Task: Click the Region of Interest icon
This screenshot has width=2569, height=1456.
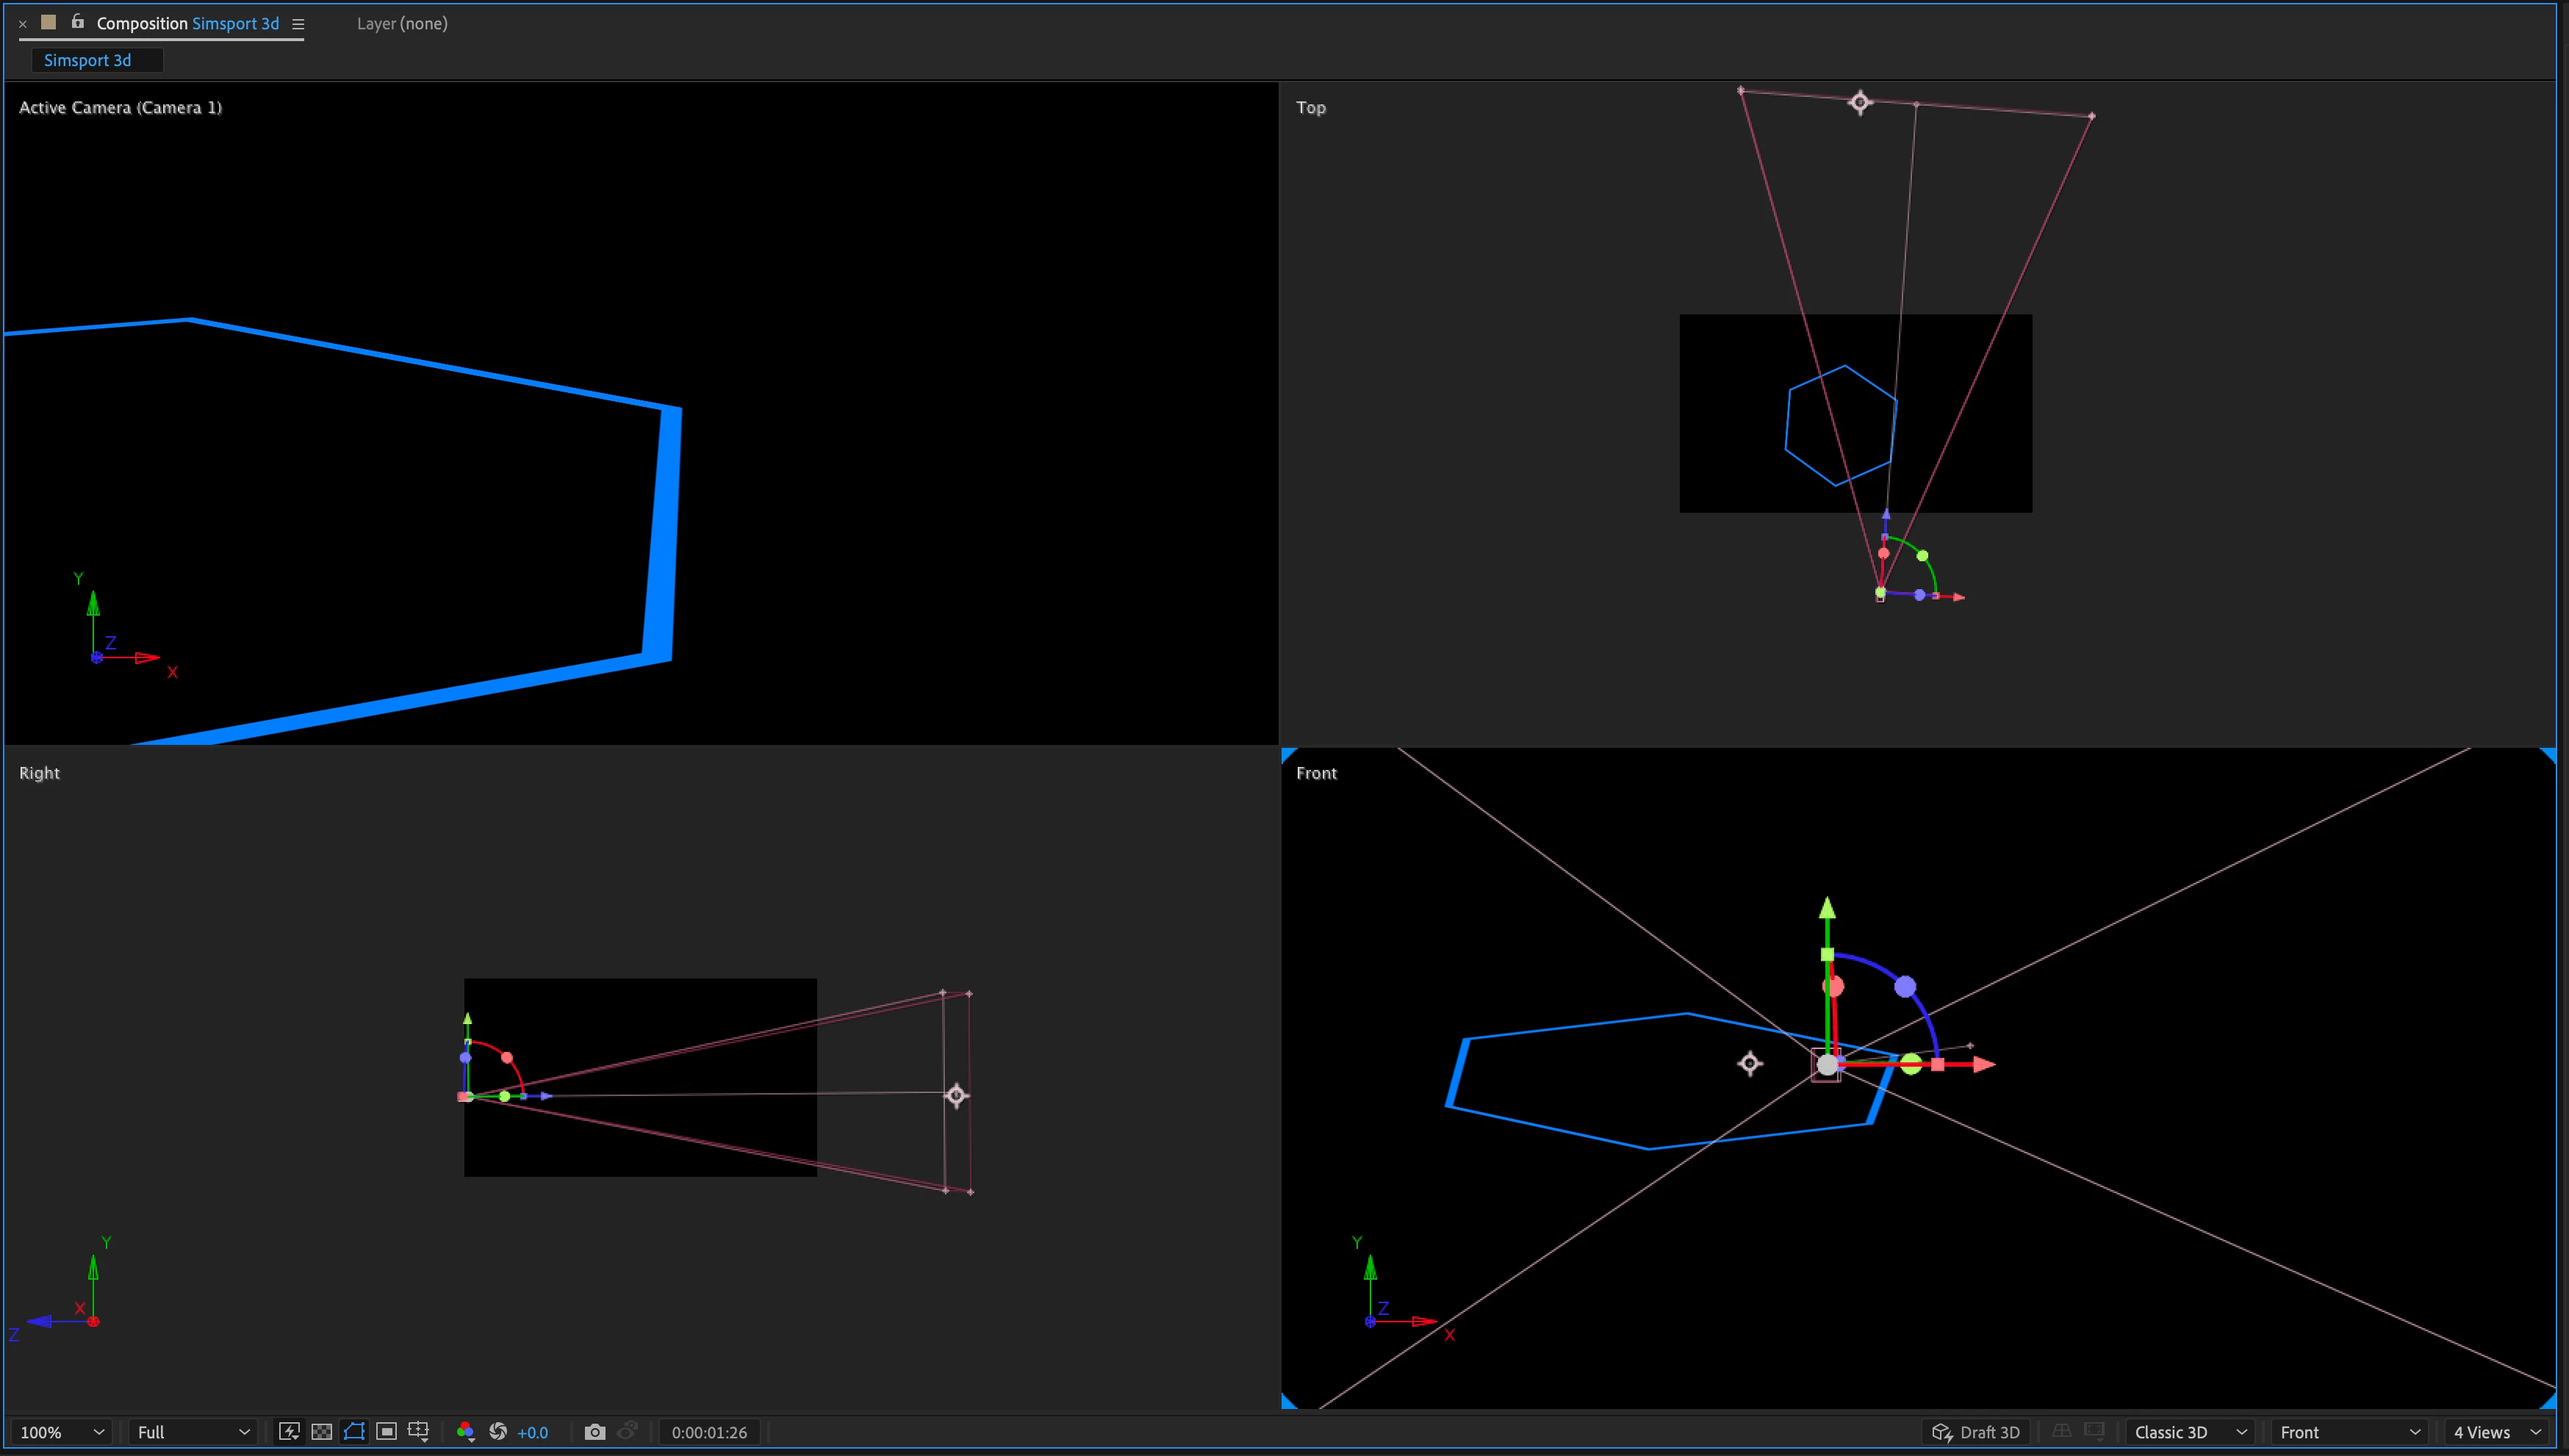Action: pyautogui.click(x=386, y=1432)
